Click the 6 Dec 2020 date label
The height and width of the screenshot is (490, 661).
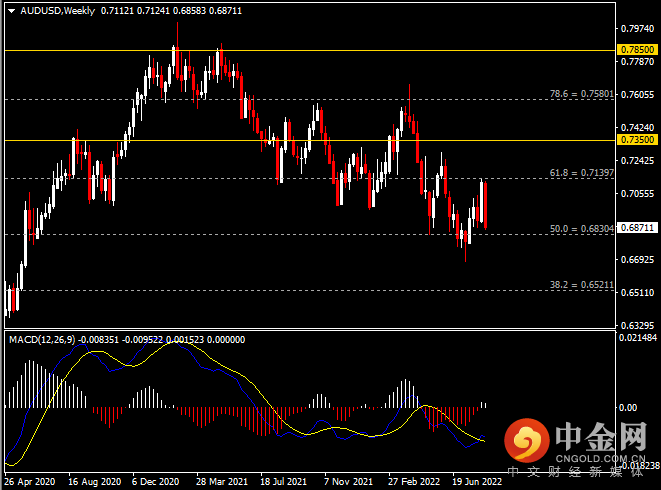point(156,482)
